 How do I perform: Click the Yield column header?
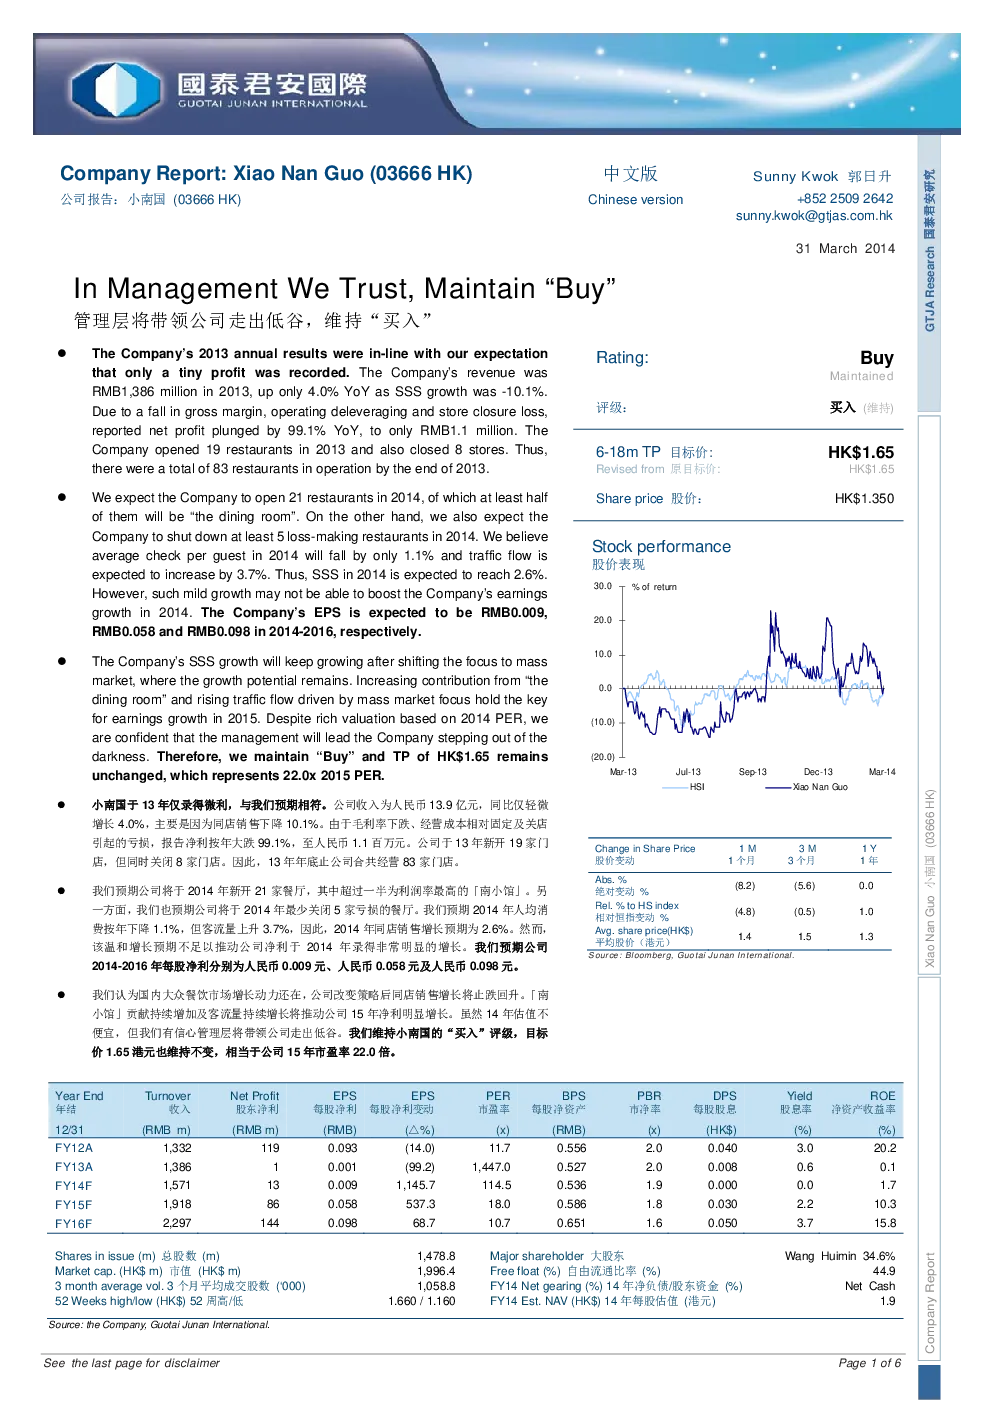pyautogui.click(x=799, y=1096)
